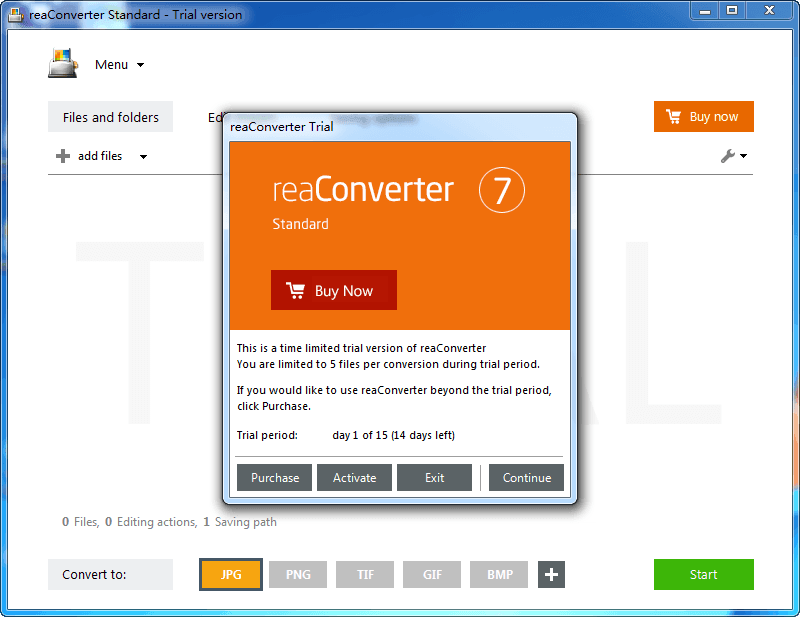The width and height of the screenshot is (800, 617).
Task: Click the Purchase button in the trial dialog
Action: [274, 477]
